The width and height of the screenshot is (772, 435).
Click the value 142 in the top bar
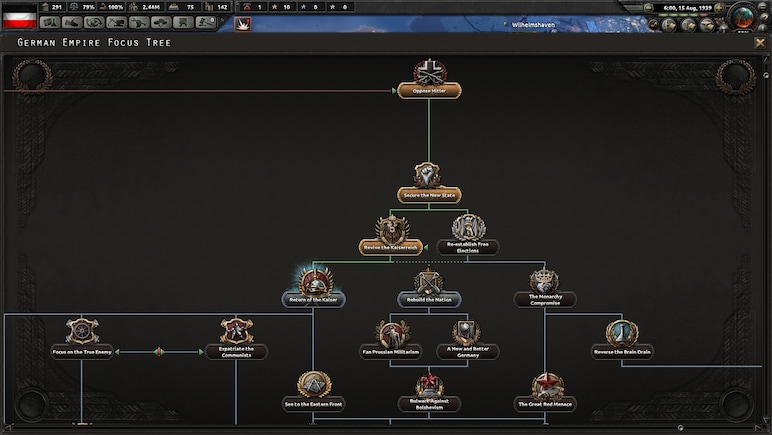pyautogui.click(x=222, y=7)
